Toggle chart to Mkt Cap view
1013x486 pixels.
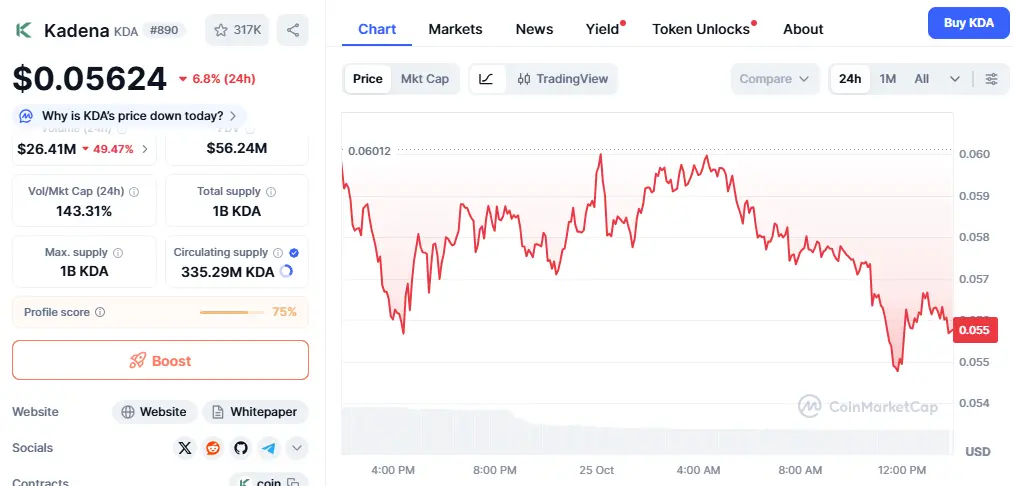point(425,79)
